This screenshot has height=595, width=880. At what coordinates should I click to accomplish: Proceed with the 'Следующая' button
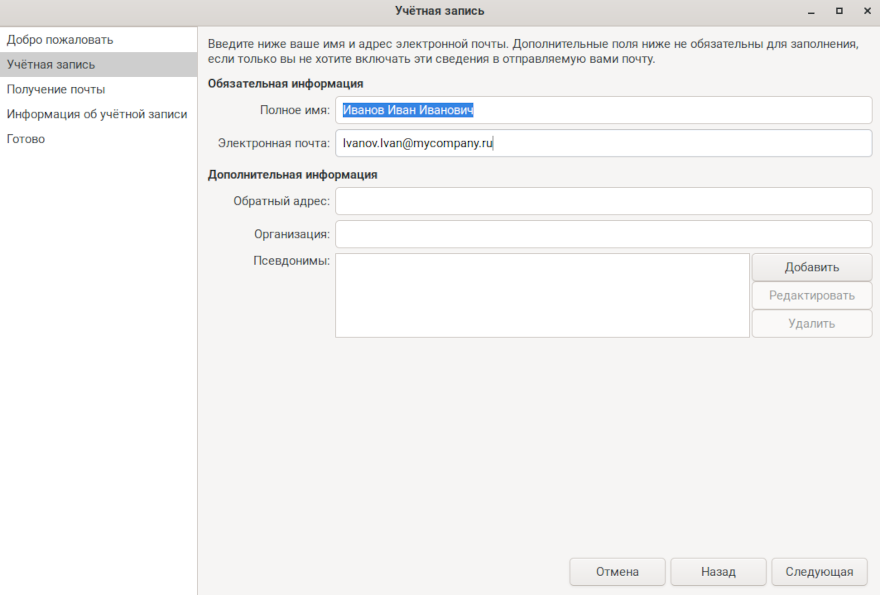(819, 572)
